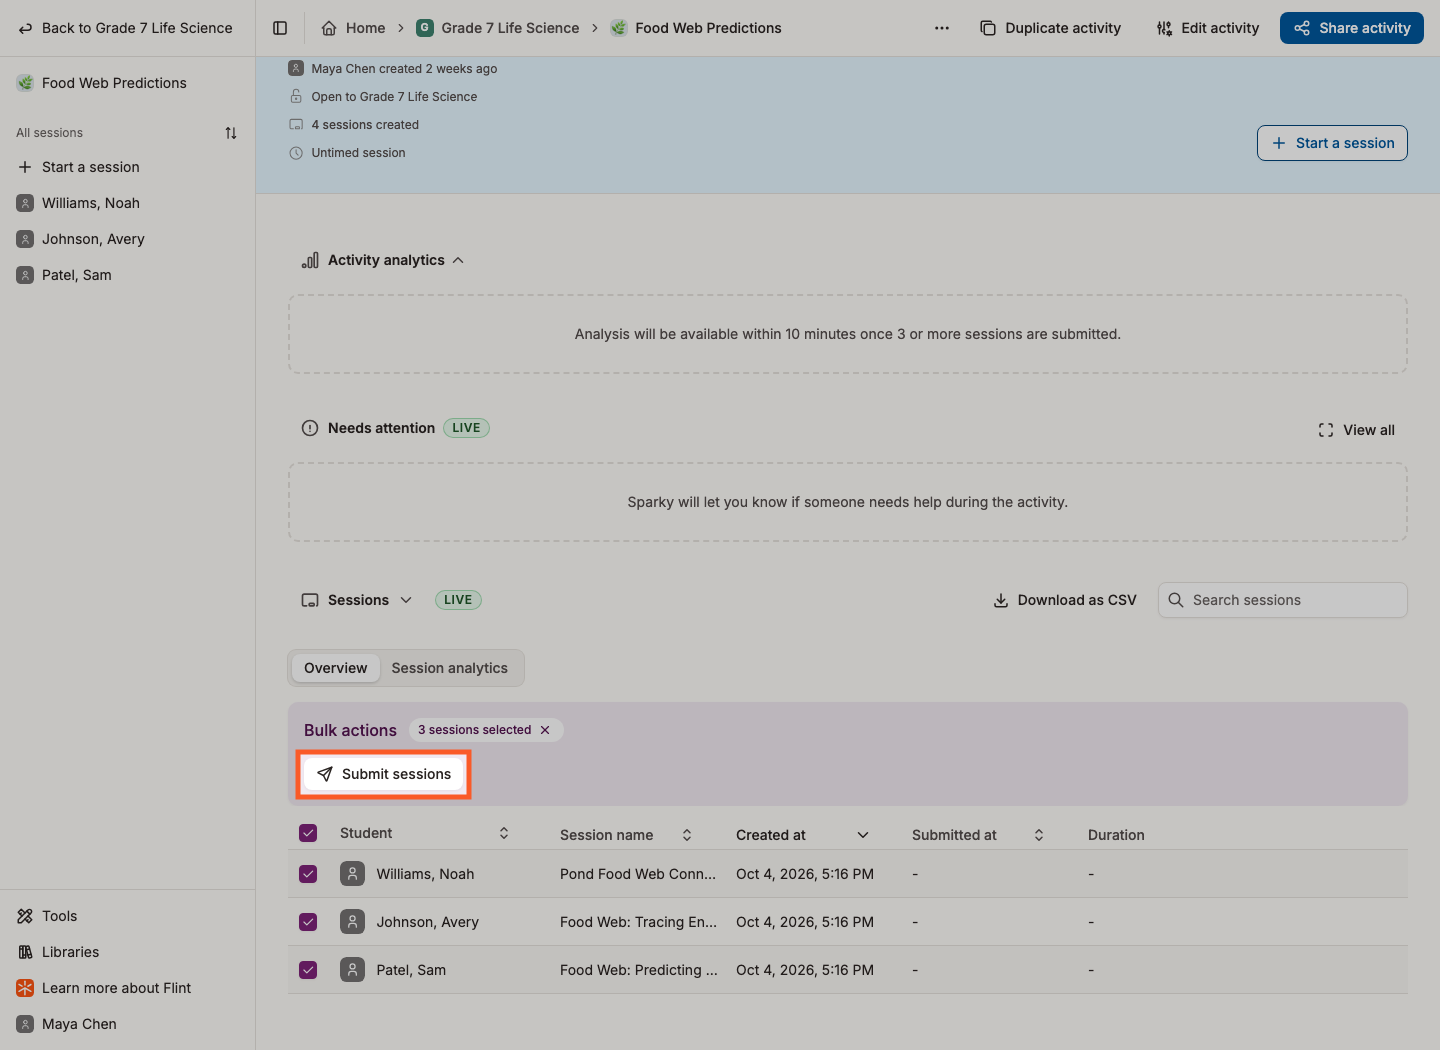The image size is (1440, 1050).
Task: Uncheck the Johnson, Avery row checkbox
Action: 308,922
